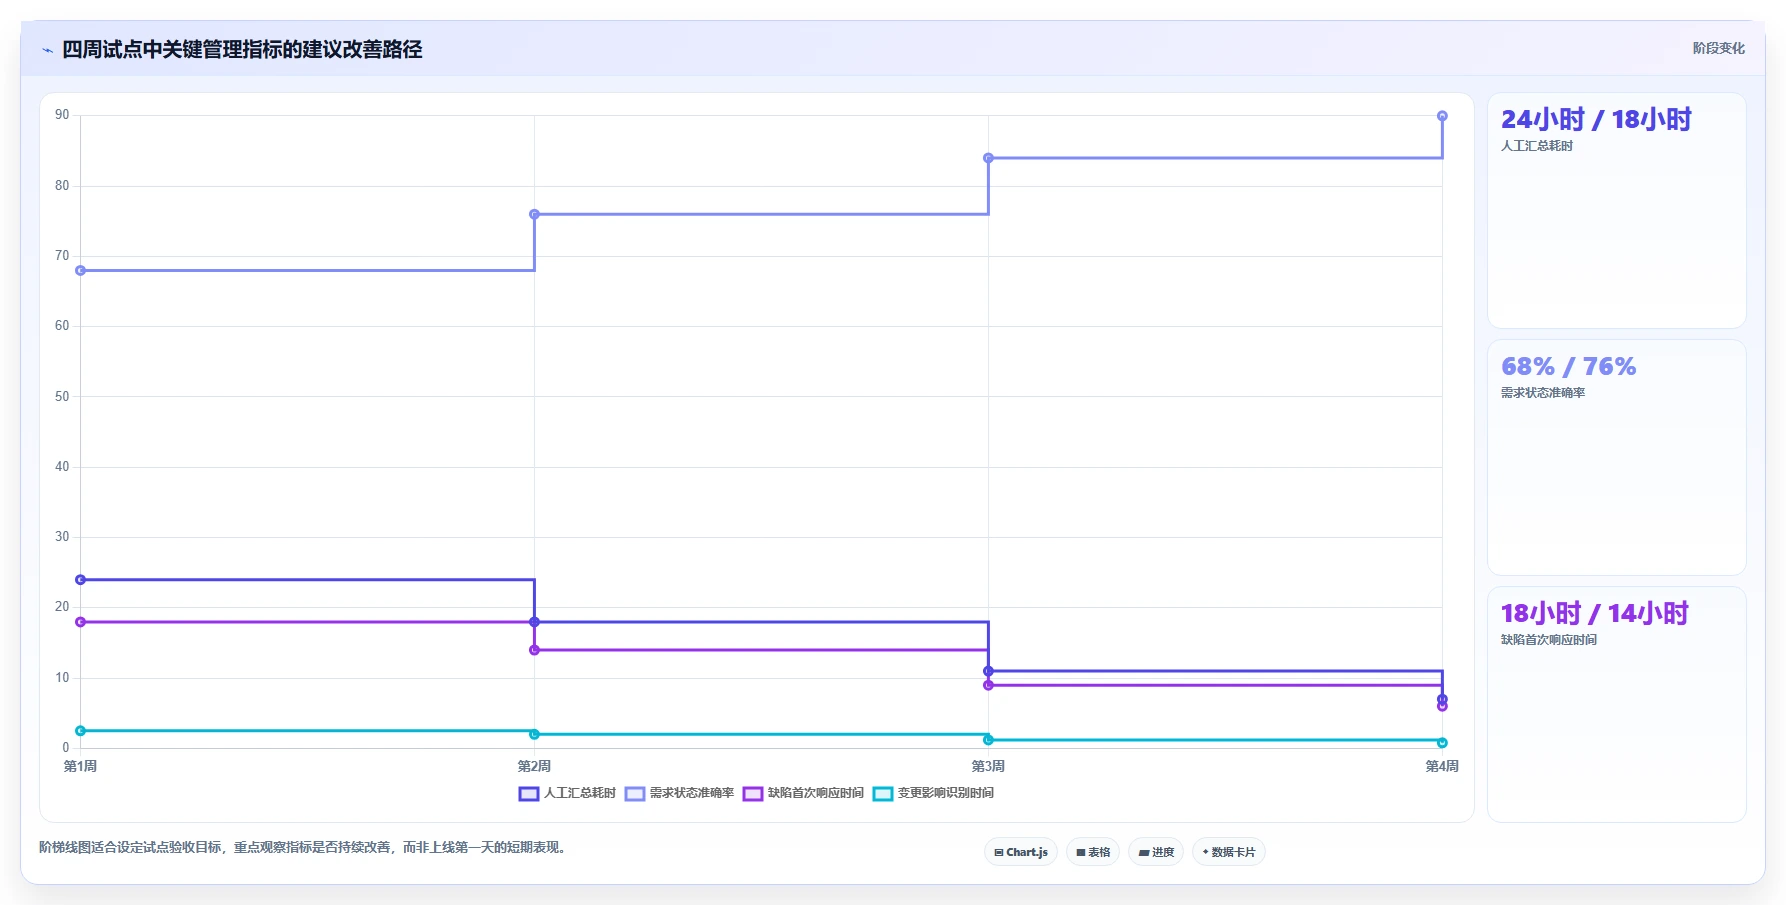
Task: Click the 数据卡片 chip
Action: (x=1229, y=852)
